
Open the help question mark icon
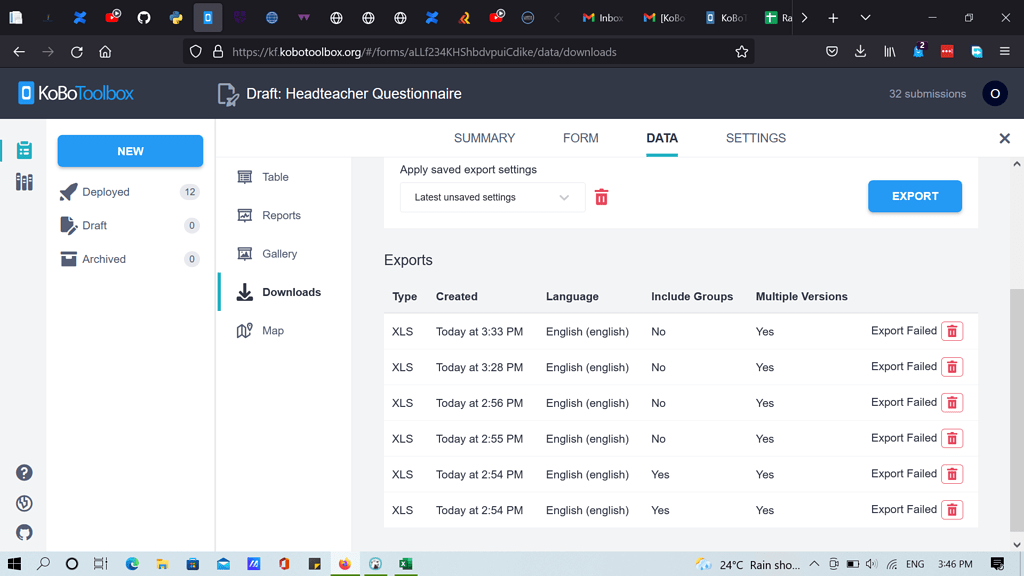(24, 472)
